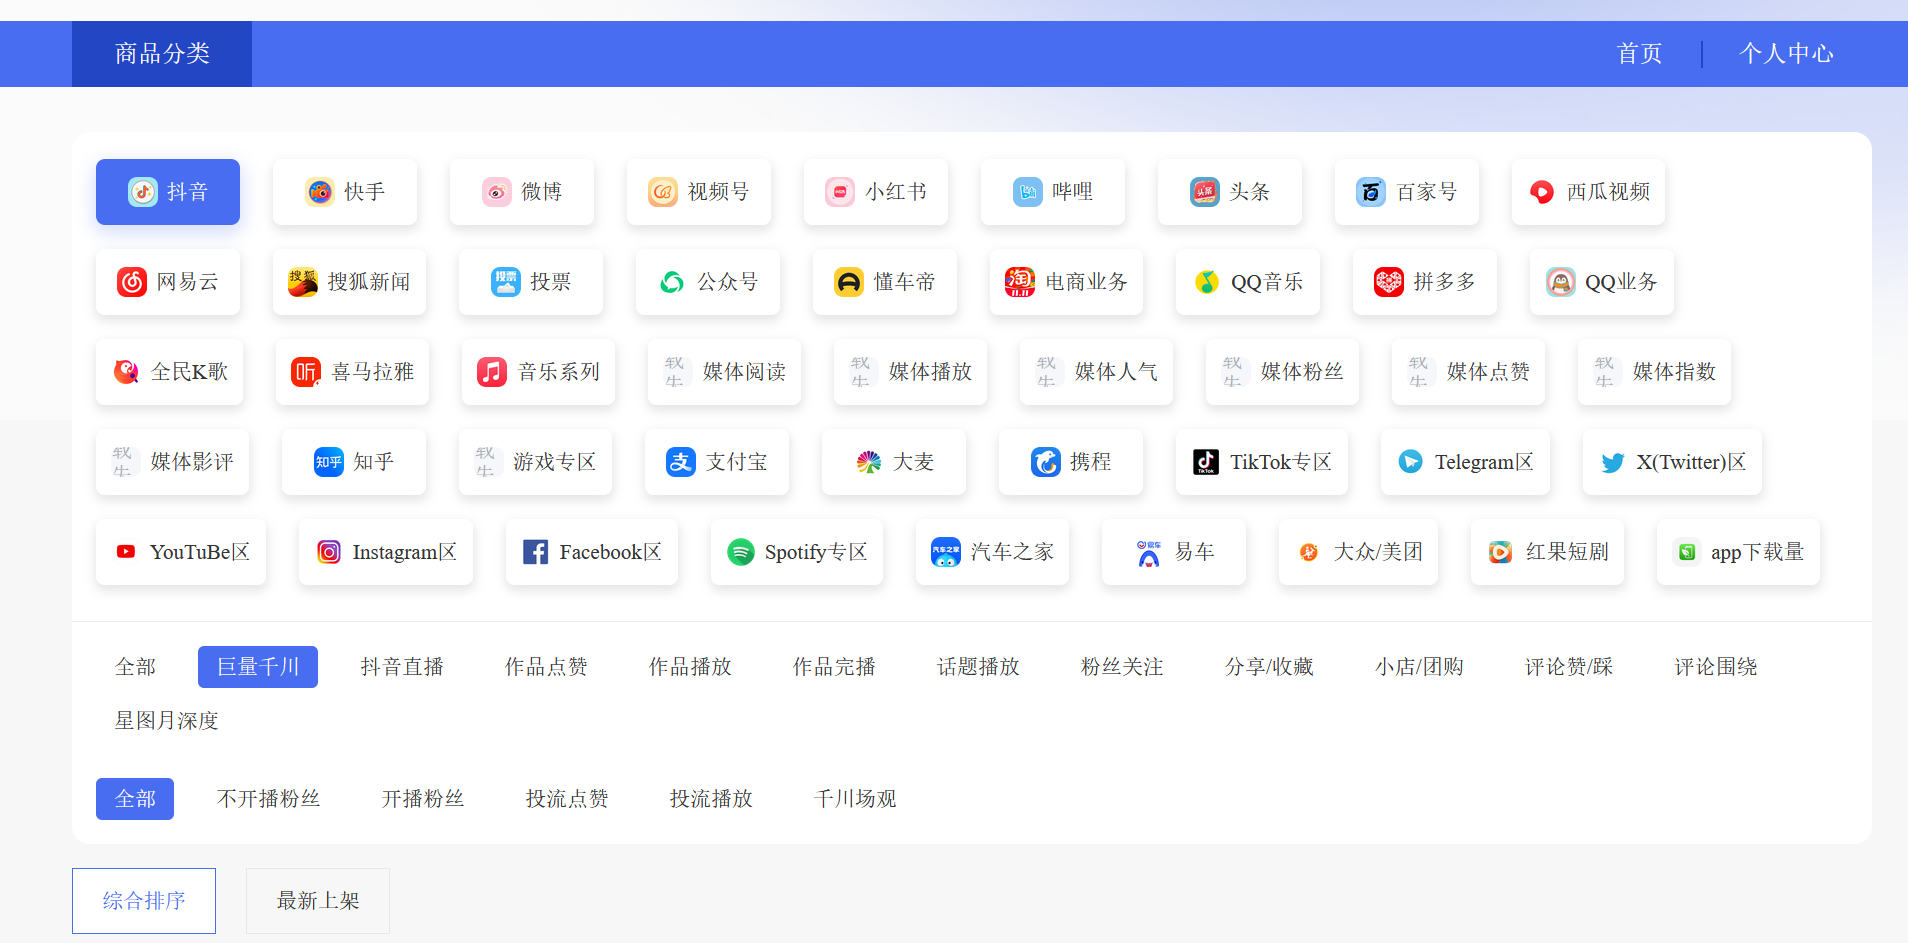Select the 西瓜视频 category
This screenshot has width=1908, height=943.
pyautogui.click(x=1587, y=192)
